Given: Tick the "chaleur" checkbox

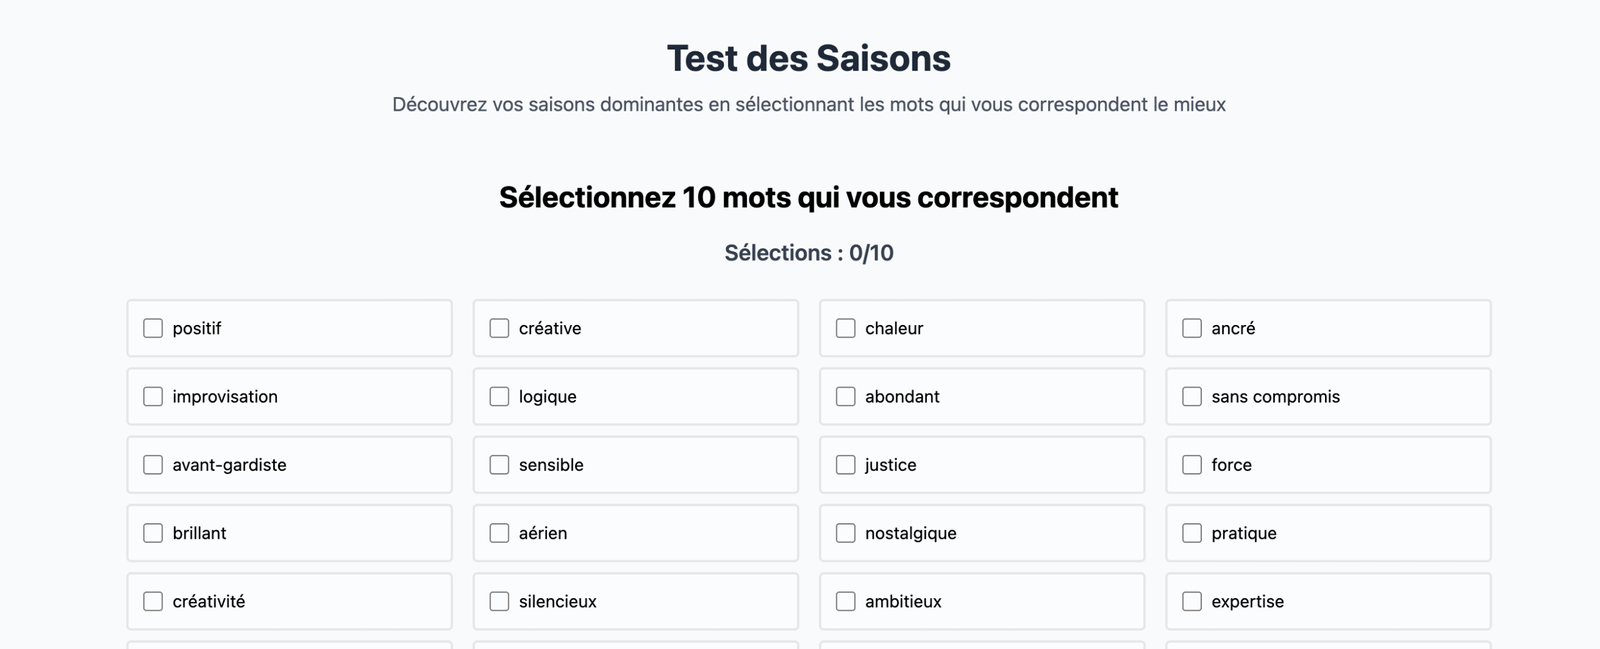Looking at the screenshot, I should coord(845,327).
